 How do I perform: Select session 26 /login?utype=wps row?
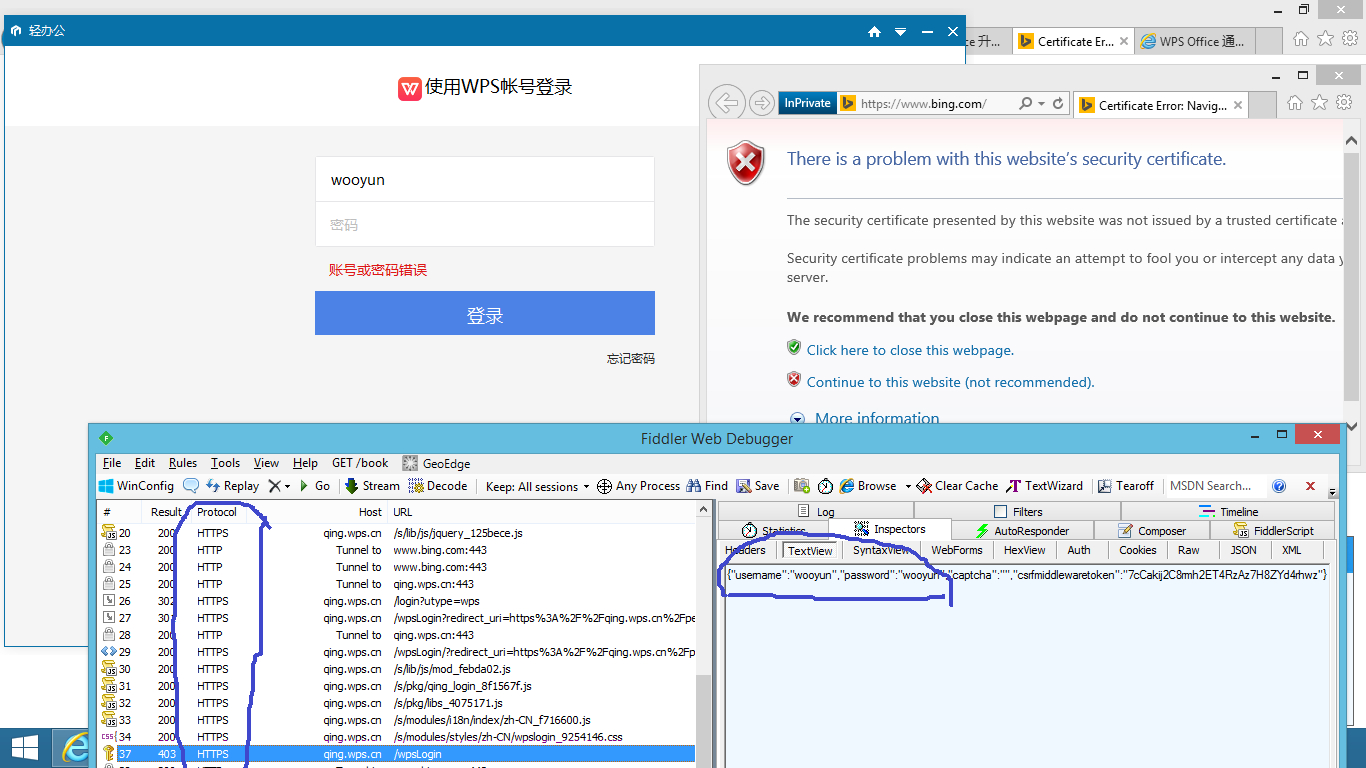[396, 601]
